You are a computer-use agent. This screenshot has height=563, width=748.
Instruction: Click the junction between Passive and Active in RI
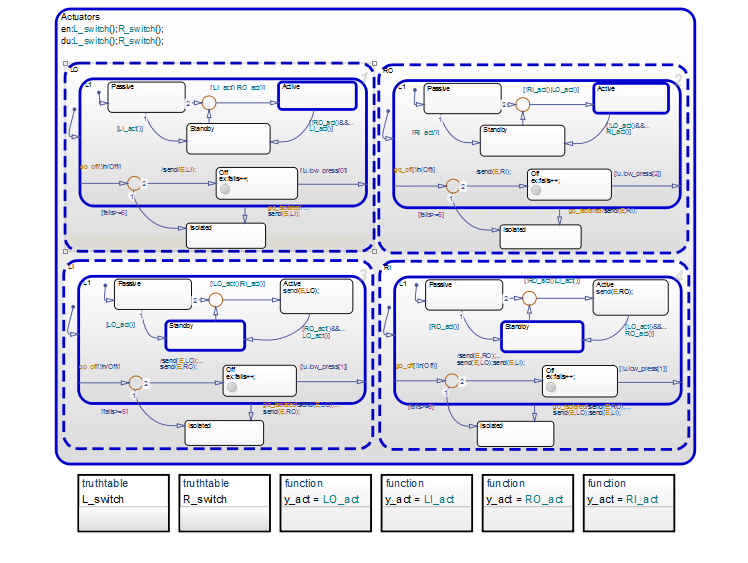530,298
